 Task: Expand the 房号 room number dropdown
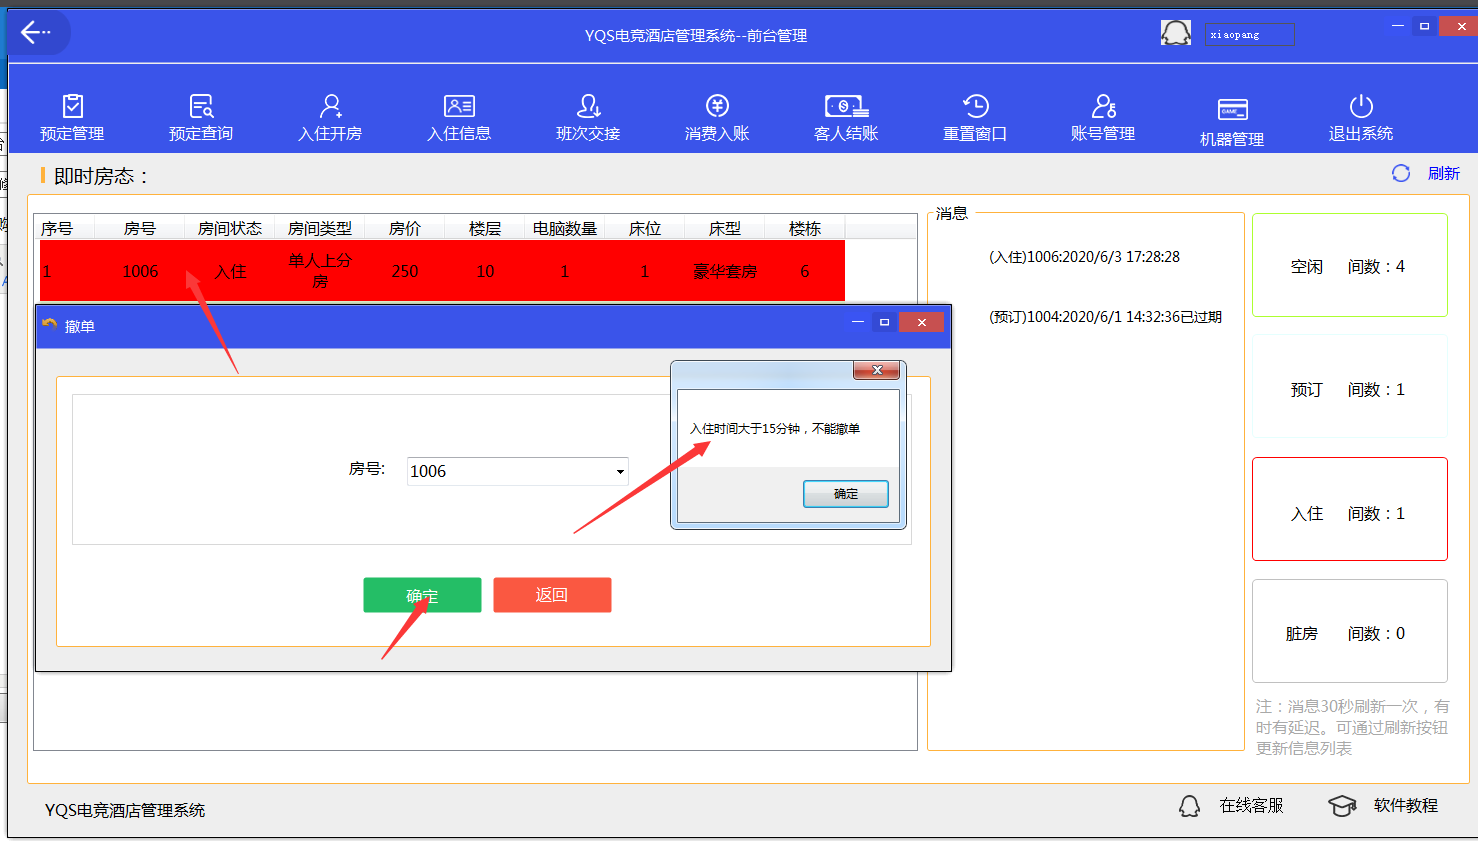(x=620, y=472)
